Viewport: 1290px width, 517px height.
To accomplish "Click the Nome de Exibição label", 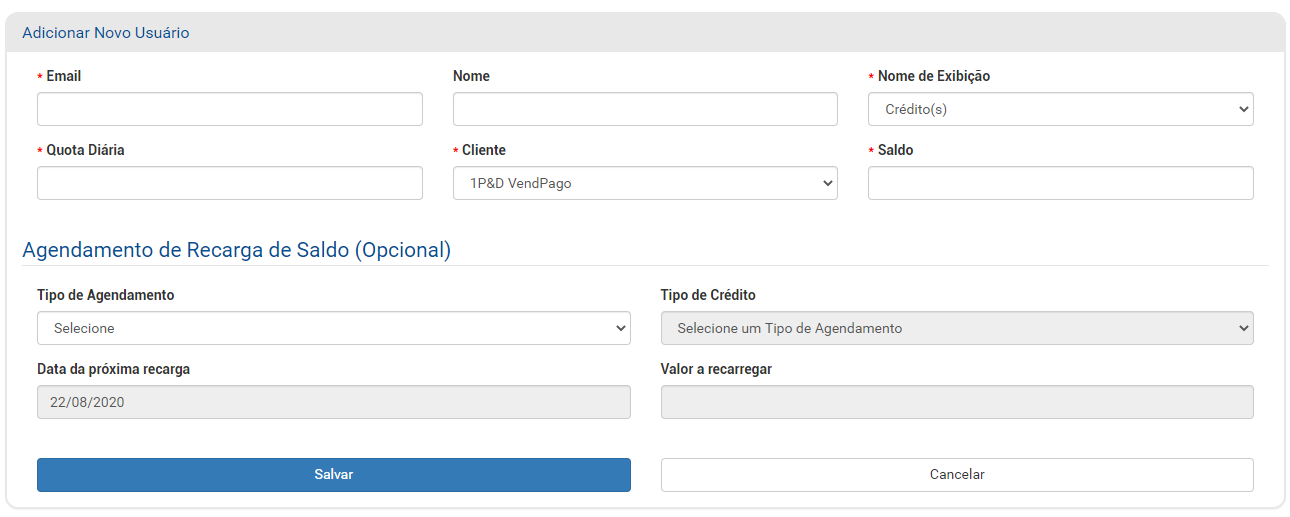I will tap(934, 76).
